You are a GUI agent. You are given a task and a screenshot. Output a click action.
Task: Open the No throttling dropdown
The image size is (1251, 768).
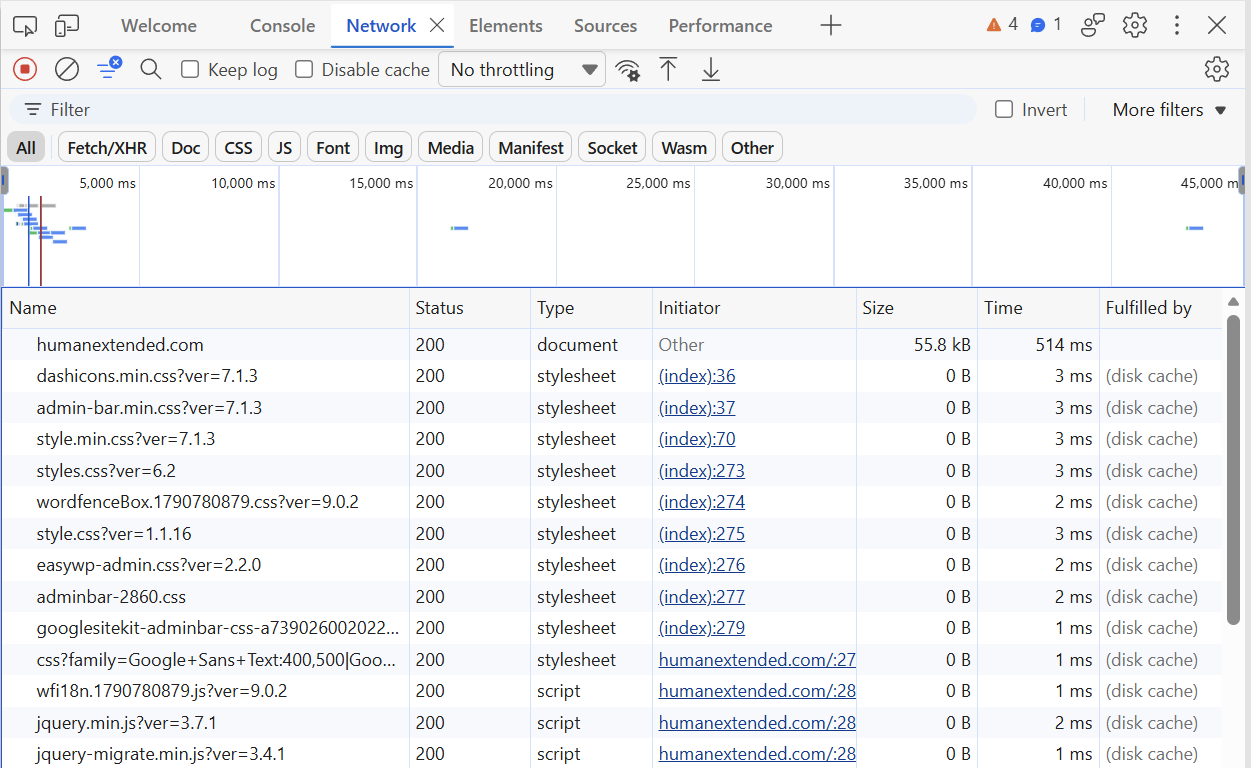click(522, 70)
